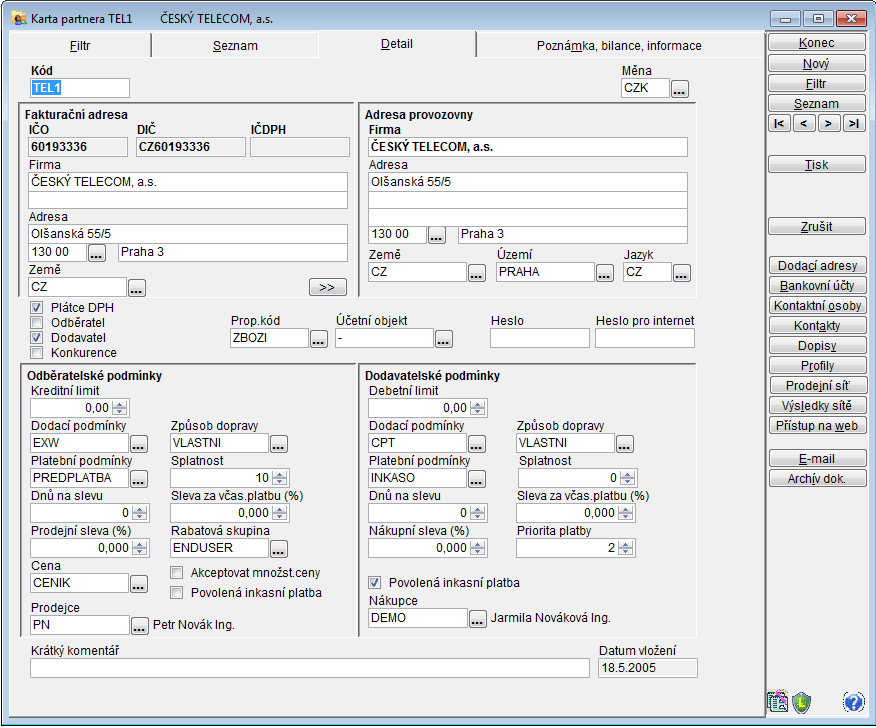Screen dimensions: 876x728
Task: Check Akceptovat množst.ceny option
Action: [x=177, y=573]
